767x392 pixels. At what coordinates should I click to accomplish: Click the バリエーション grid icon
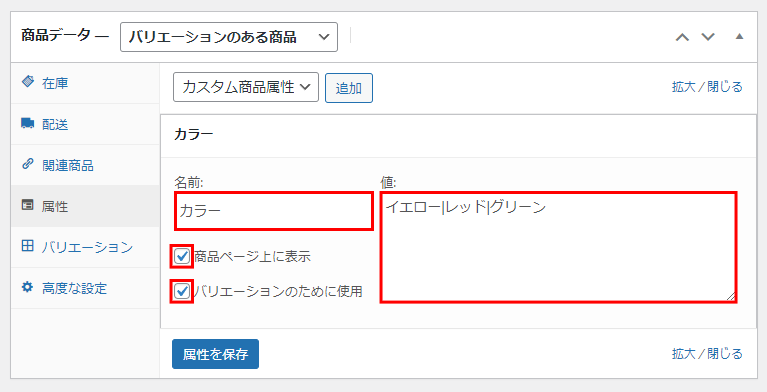[28, 246]
